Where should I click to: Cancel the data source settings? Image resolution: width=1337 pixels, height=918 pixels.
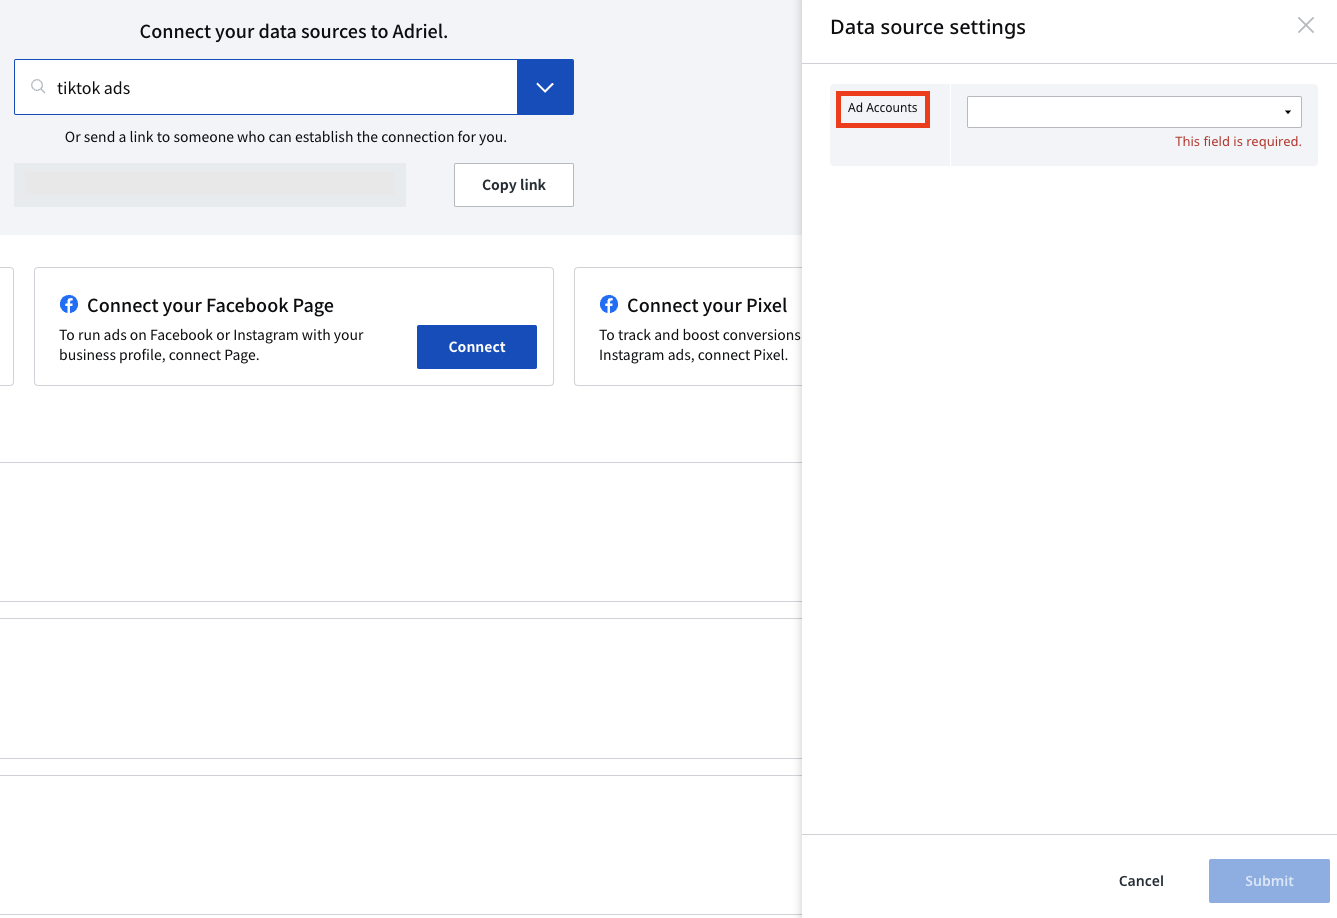click(1141, 881)
